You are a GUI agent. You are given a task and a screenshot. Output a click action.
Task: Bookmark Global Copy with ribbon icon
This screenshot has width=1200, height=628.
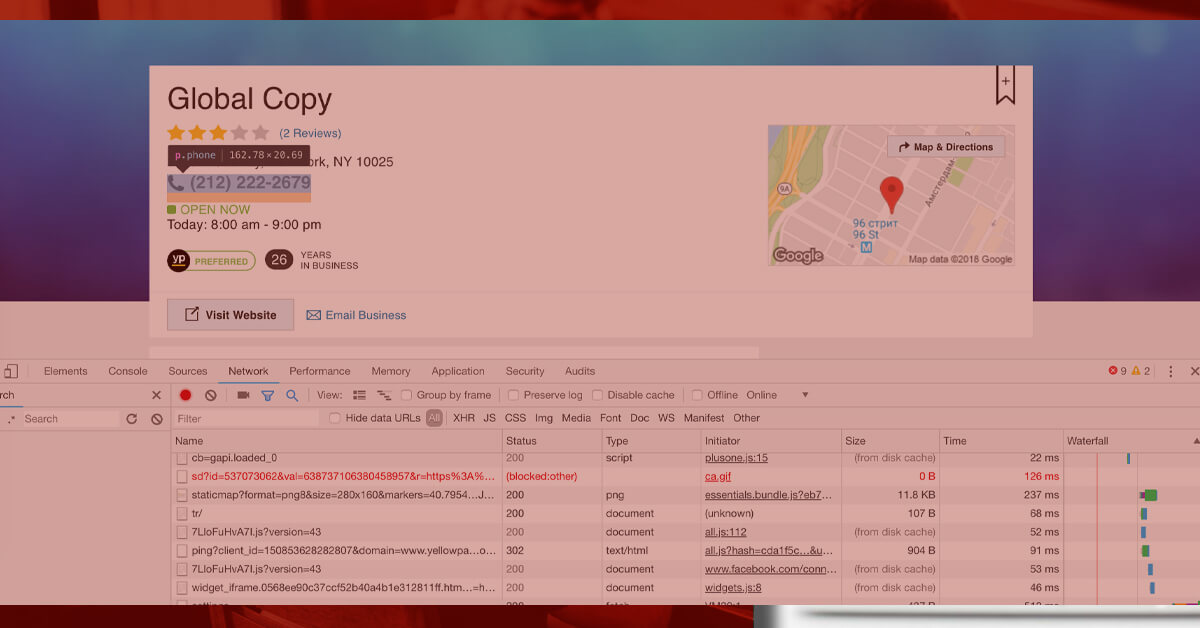click(1005, 84)
